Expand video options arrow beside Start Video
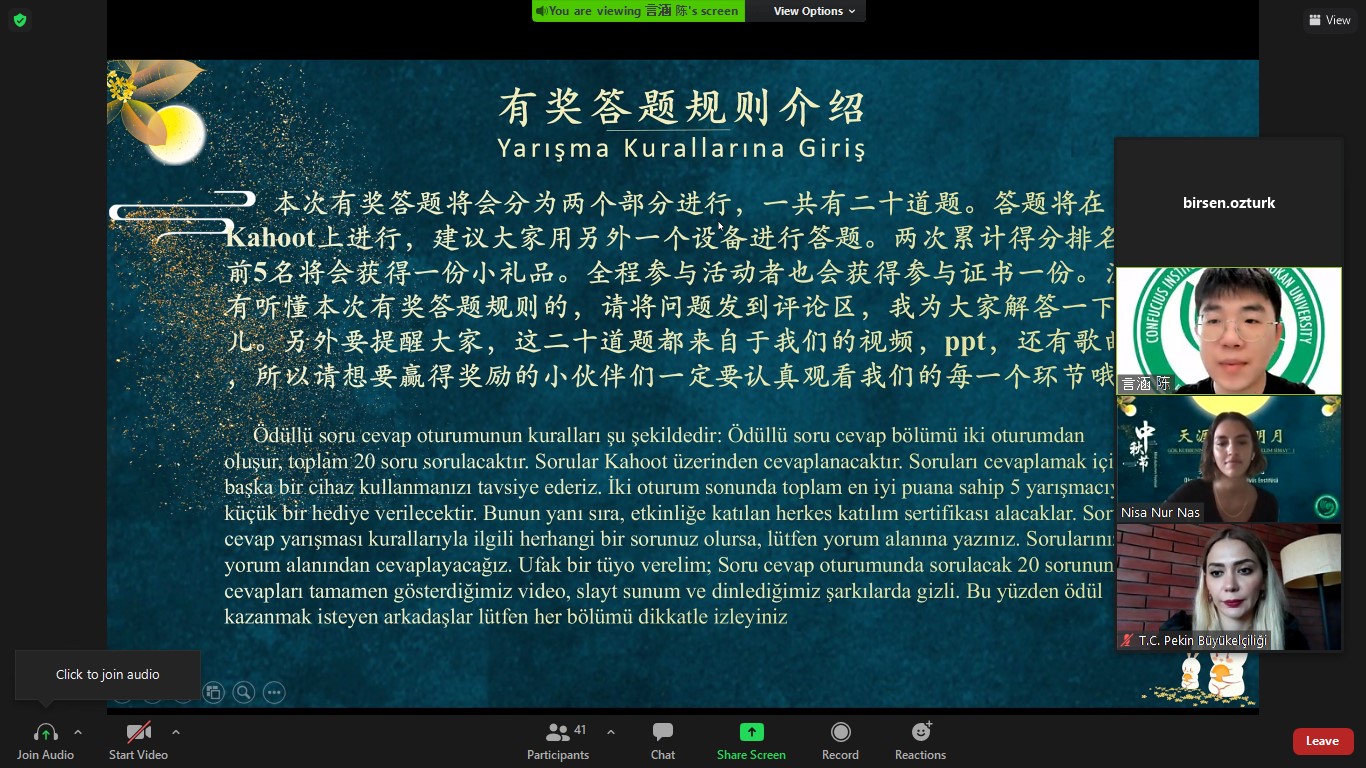The image size is (1366, 768). coord(176,732)
